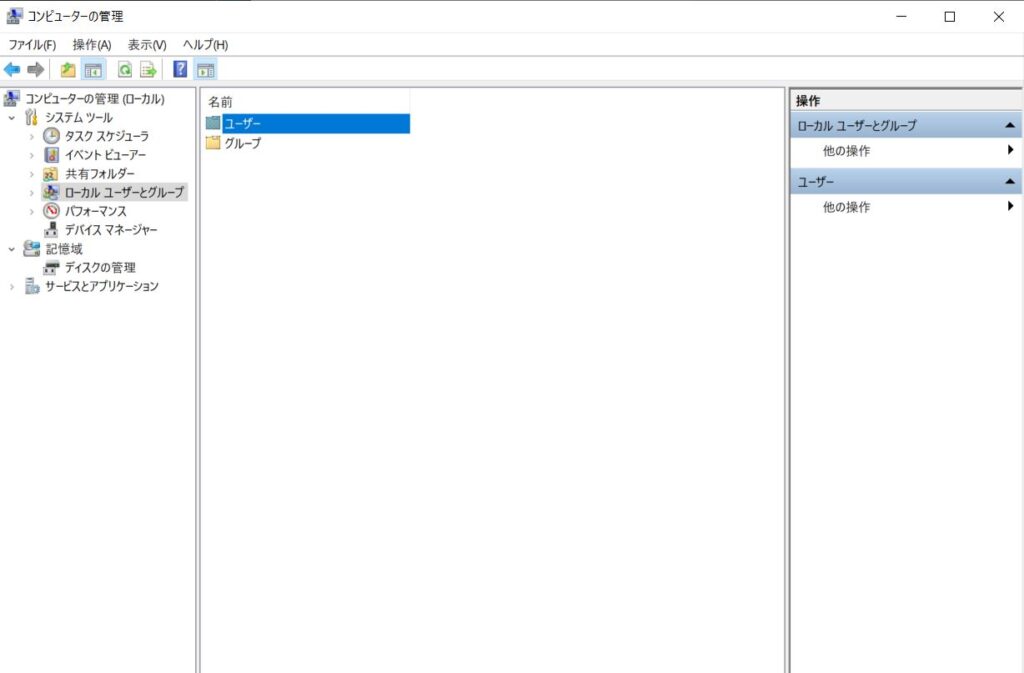The width and height of the screenshot is (1024, 673).
Task: Open the ヘルプ(H) menu
Action: click(205, 45)
